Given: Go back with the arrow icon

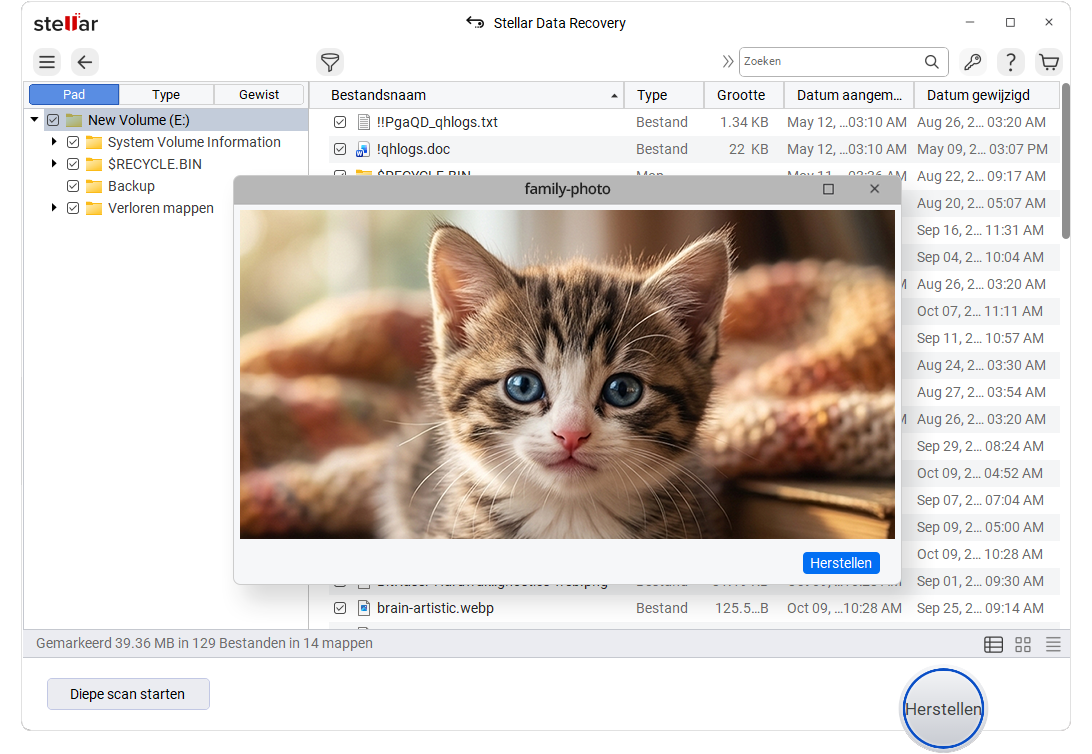Looking at the screenshot, I should (x=84, y=62).
